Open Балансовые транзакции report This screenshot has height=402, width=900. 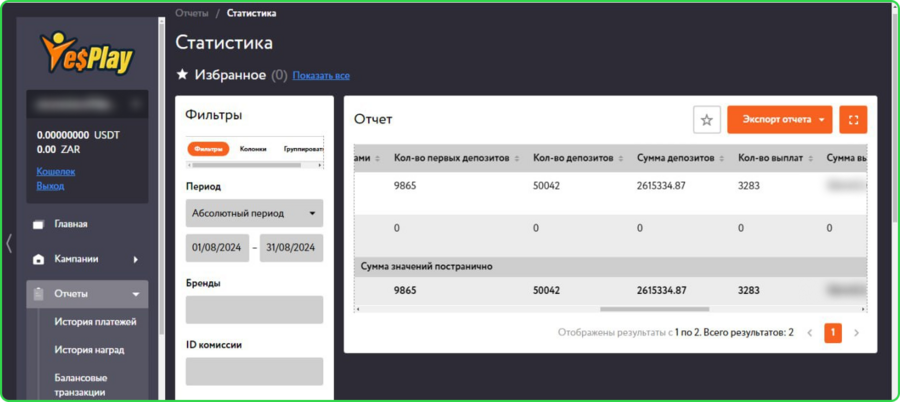tap(81, 385)
